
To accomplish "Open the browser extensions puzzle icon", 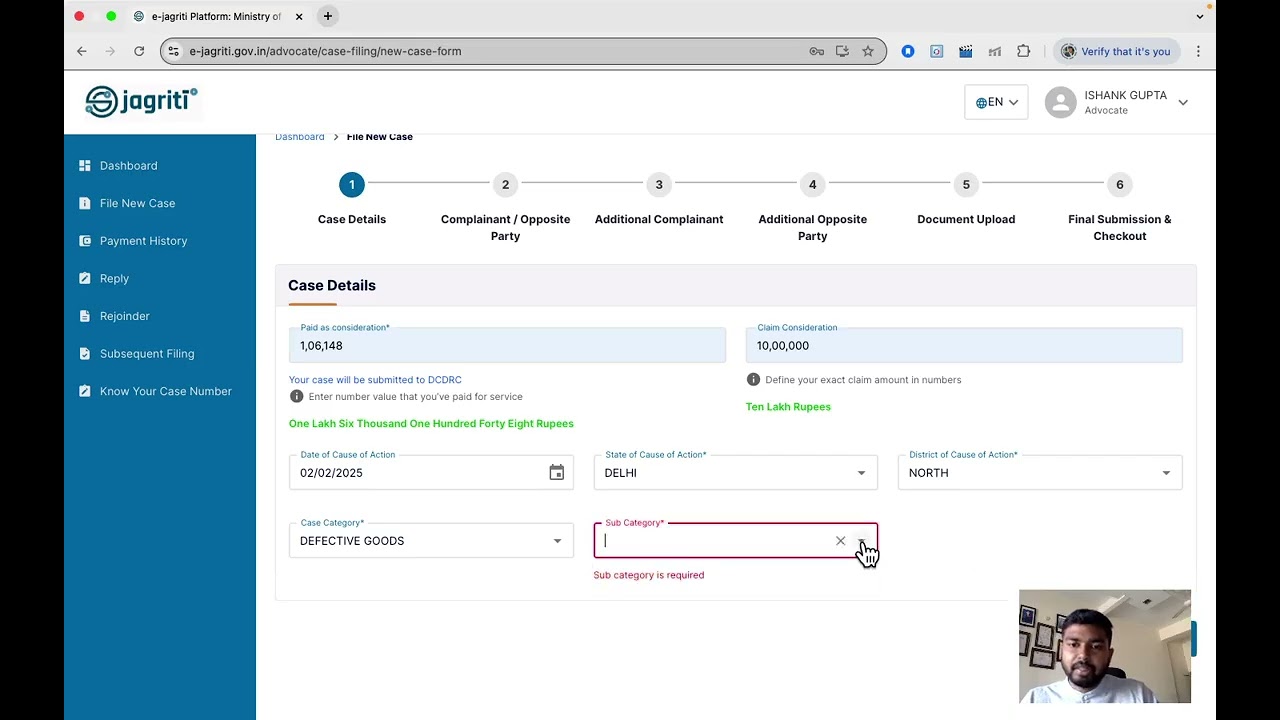I will tap(1023, 51).
